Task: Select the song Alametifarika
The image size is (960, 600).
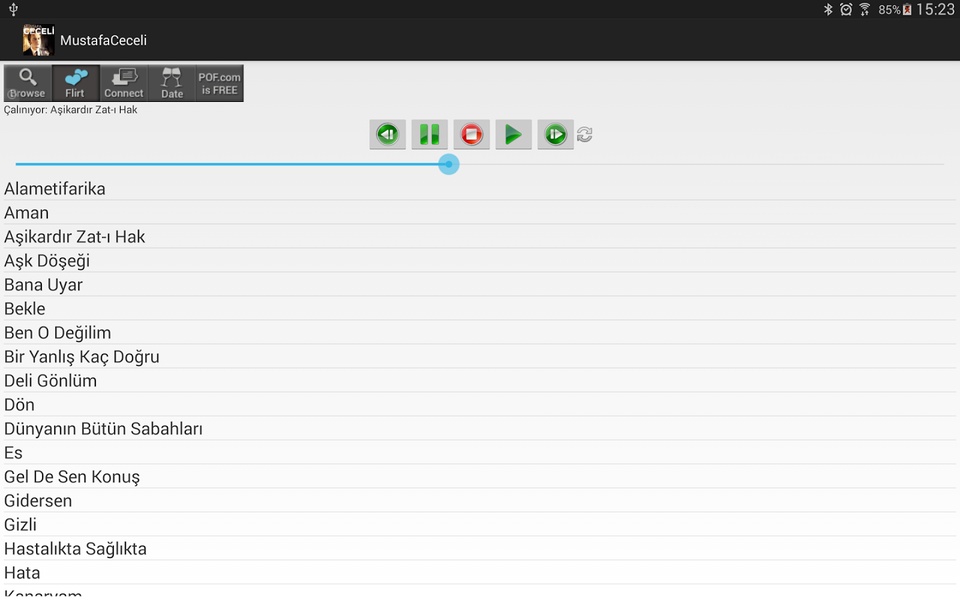Action: [x=480, y=189]
